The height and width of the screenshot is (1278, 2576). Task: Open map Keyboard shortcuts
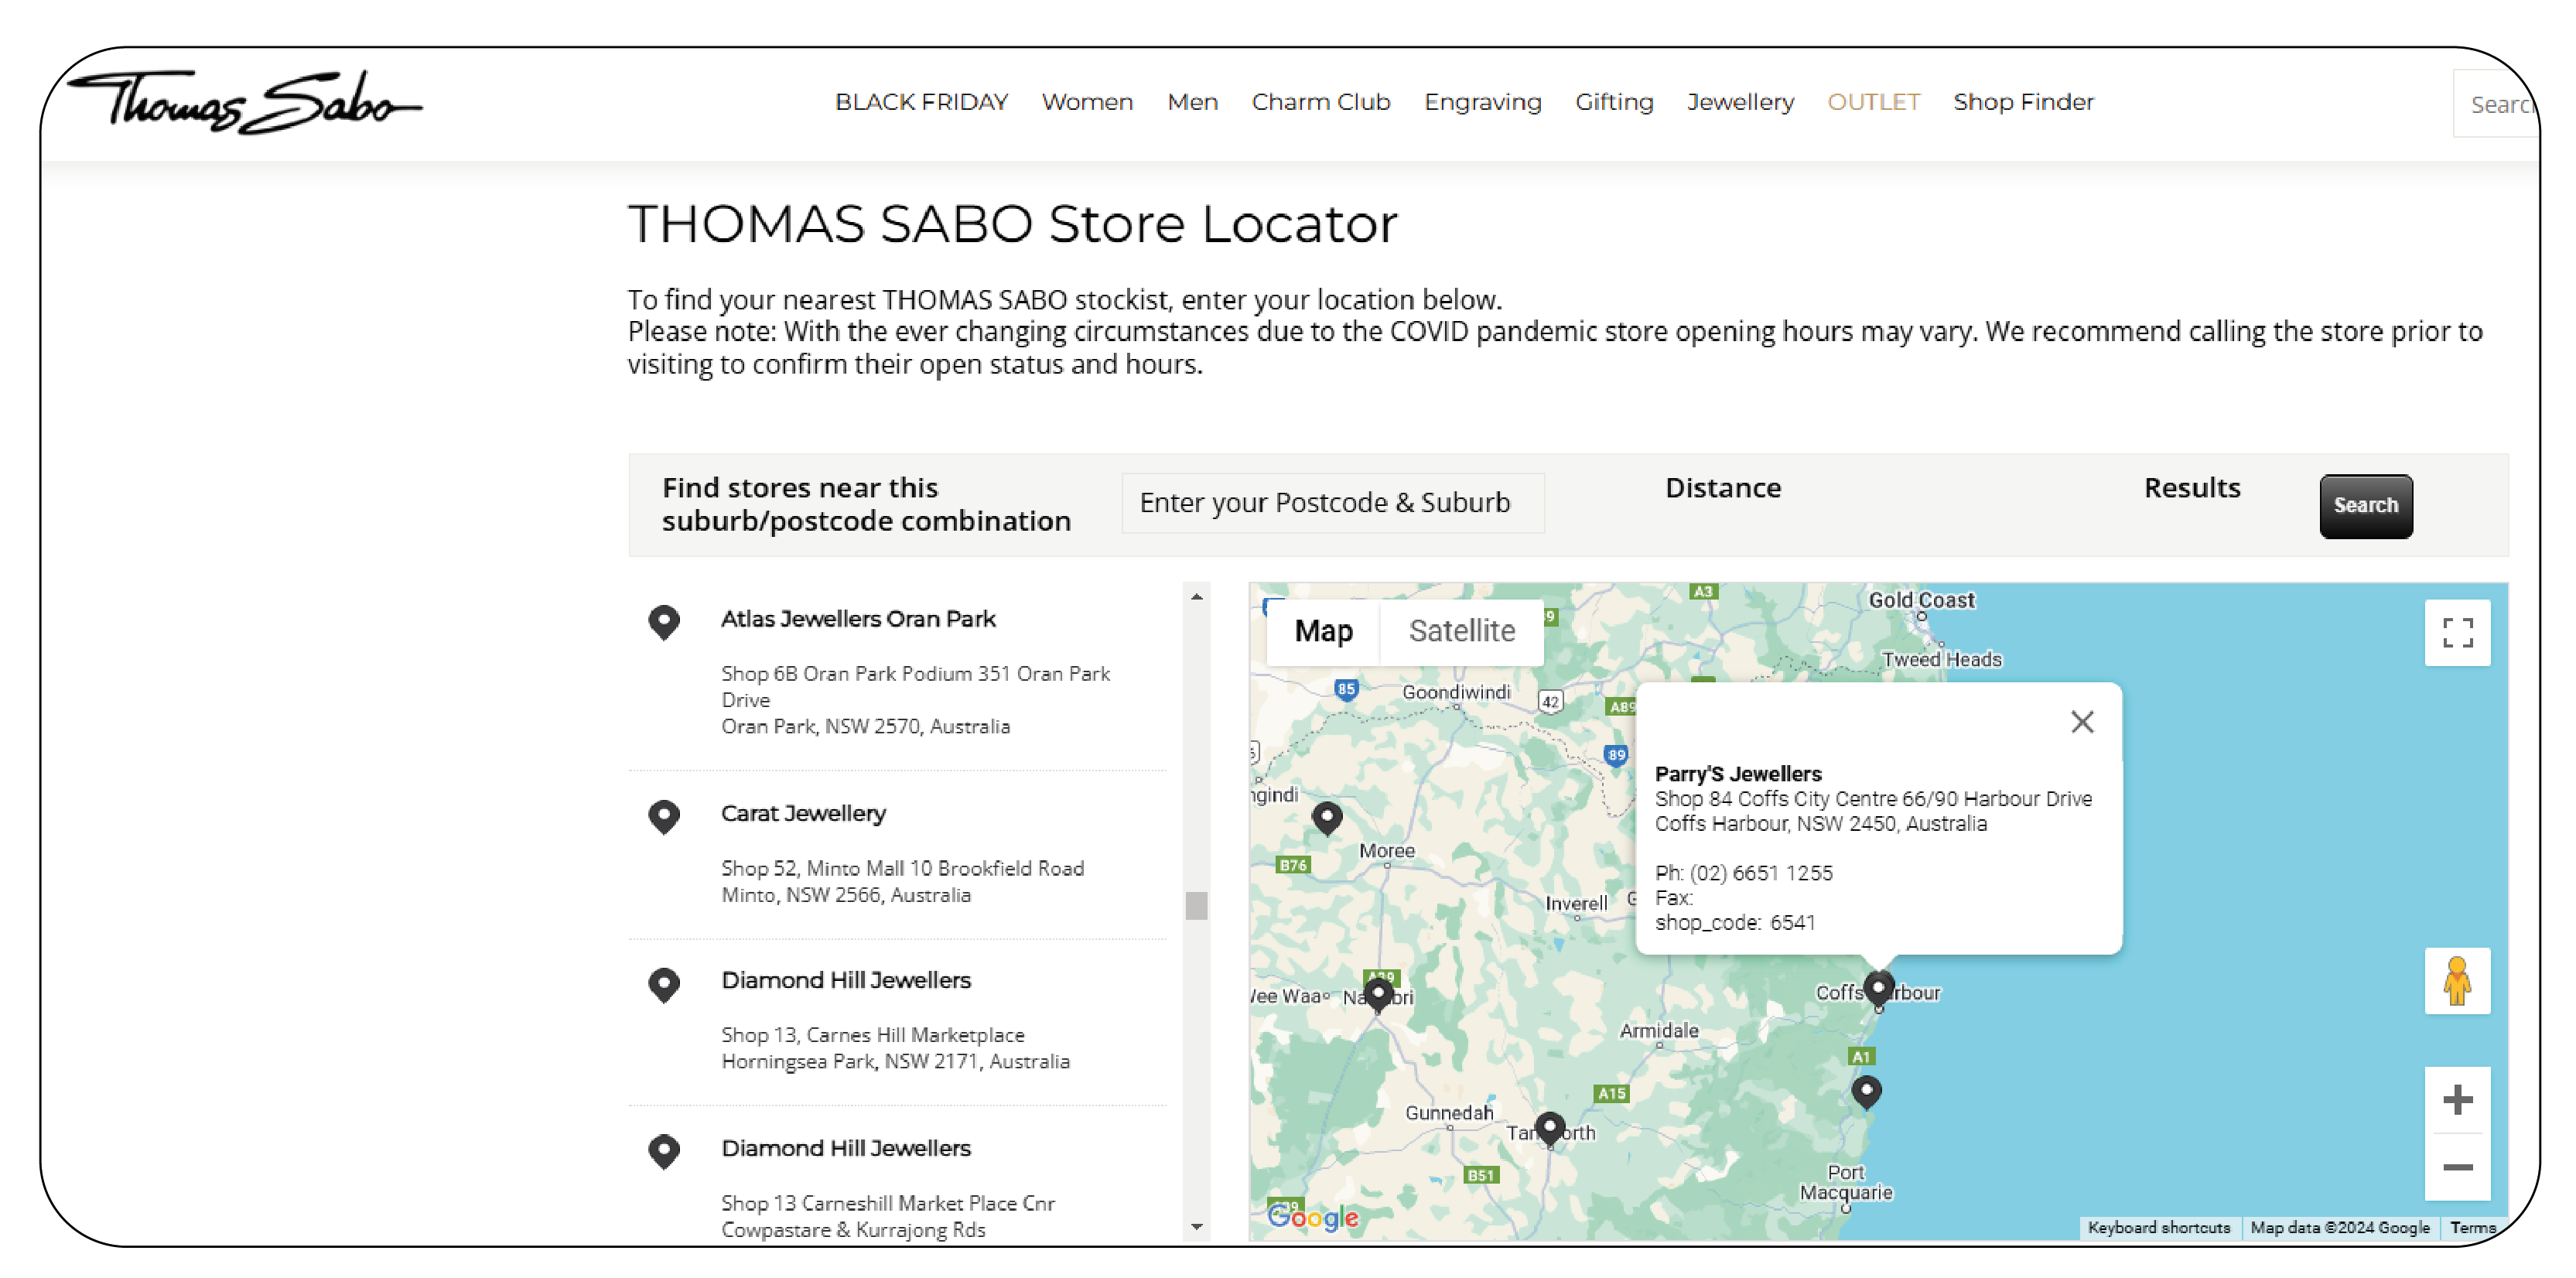coord(2159,1228)
